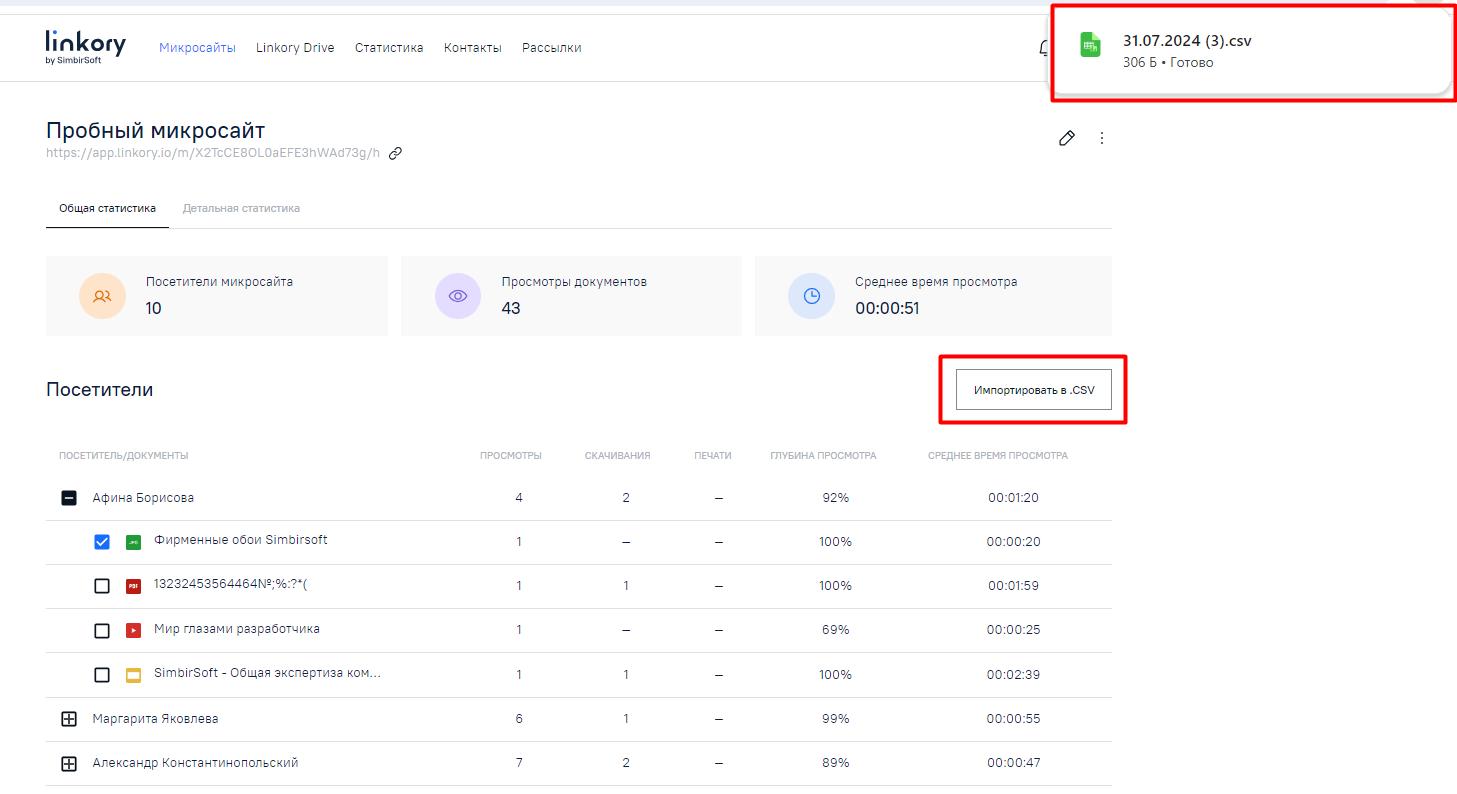The width and height of the screenshot is (1457, 794).
Task: Click the average viewing time clock icon
Action: pos(811,296)
